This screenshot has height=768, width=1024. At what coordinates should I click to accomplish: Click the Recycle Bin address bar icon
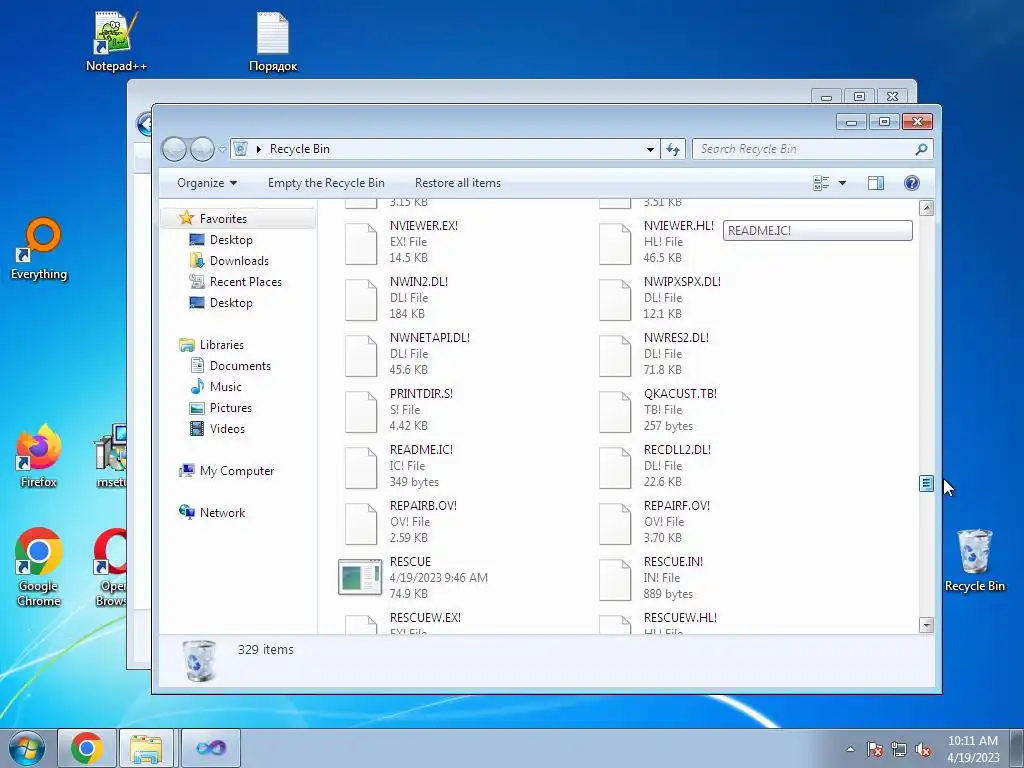[x=240, y=149]
